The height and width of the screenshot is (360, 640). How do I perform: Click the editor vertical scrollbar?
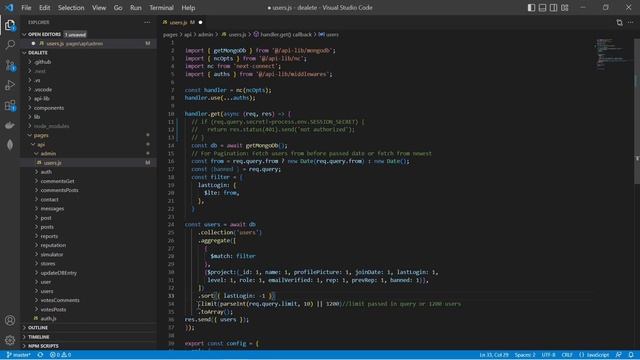coord(637,110)
